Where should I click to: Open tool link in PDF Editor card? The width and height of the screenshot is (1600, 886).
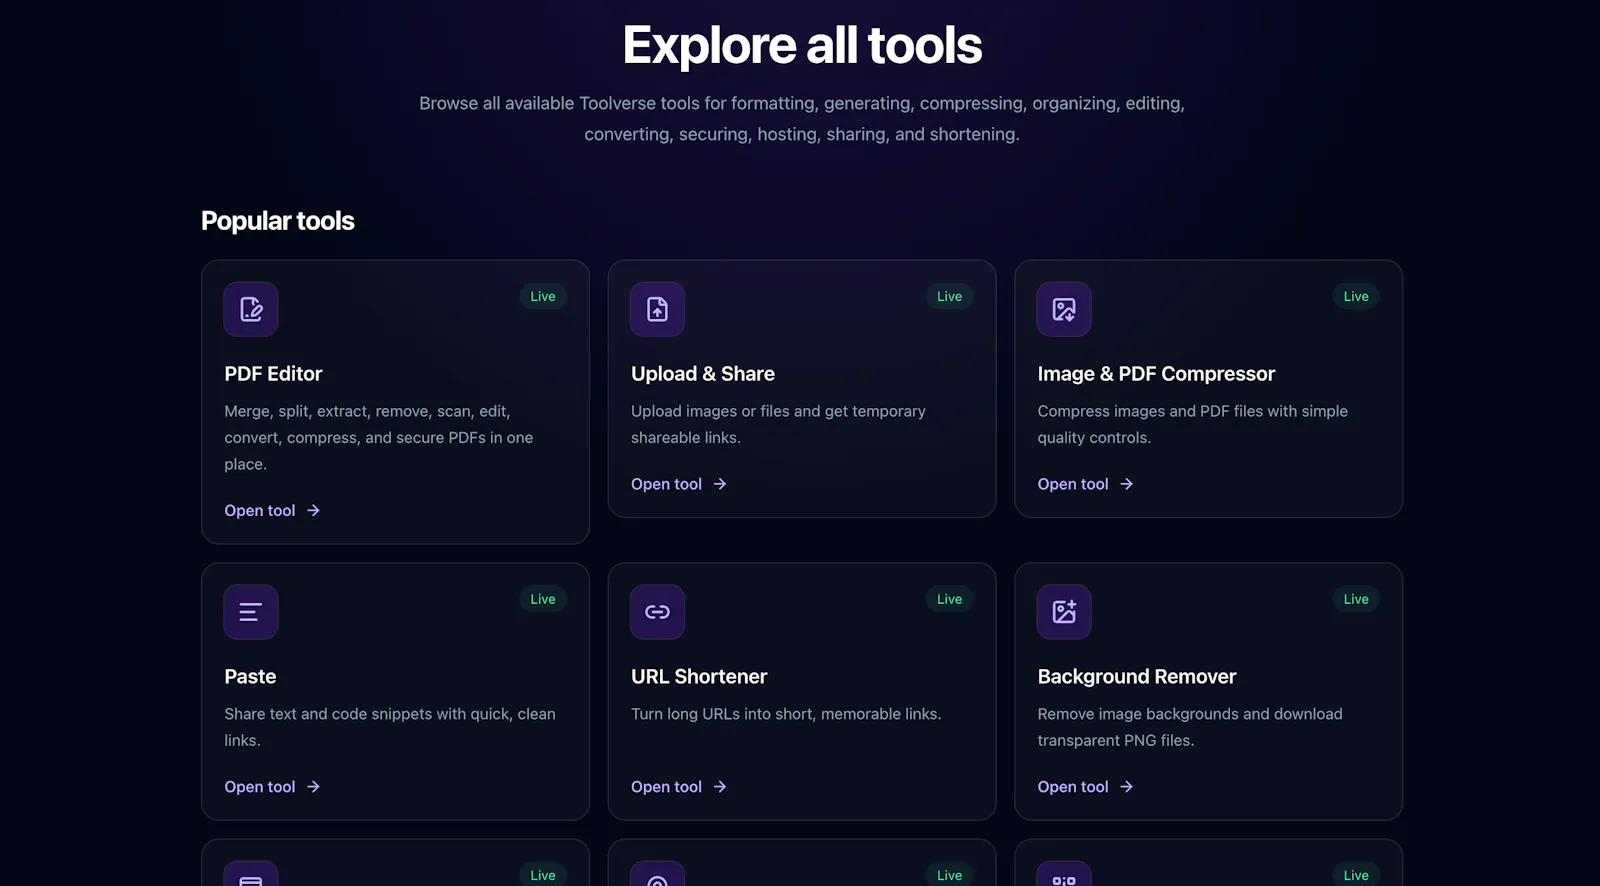coord(272,511)
